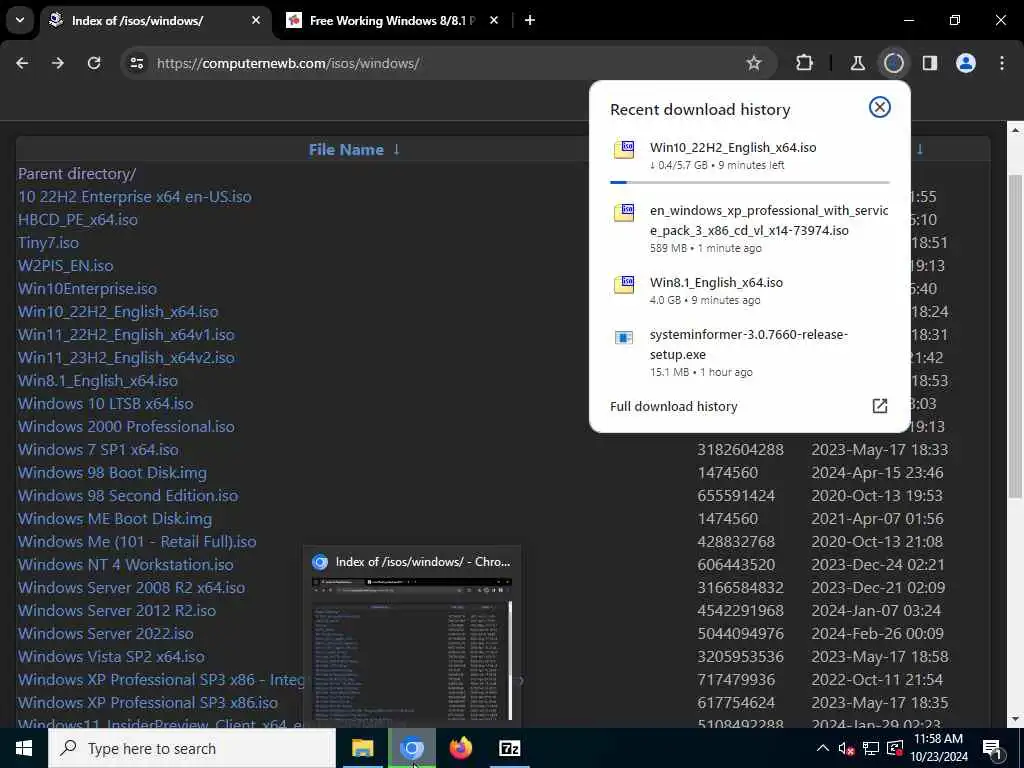Reload the current page
Screen dimensions: 1024x768
coord(94,63)
